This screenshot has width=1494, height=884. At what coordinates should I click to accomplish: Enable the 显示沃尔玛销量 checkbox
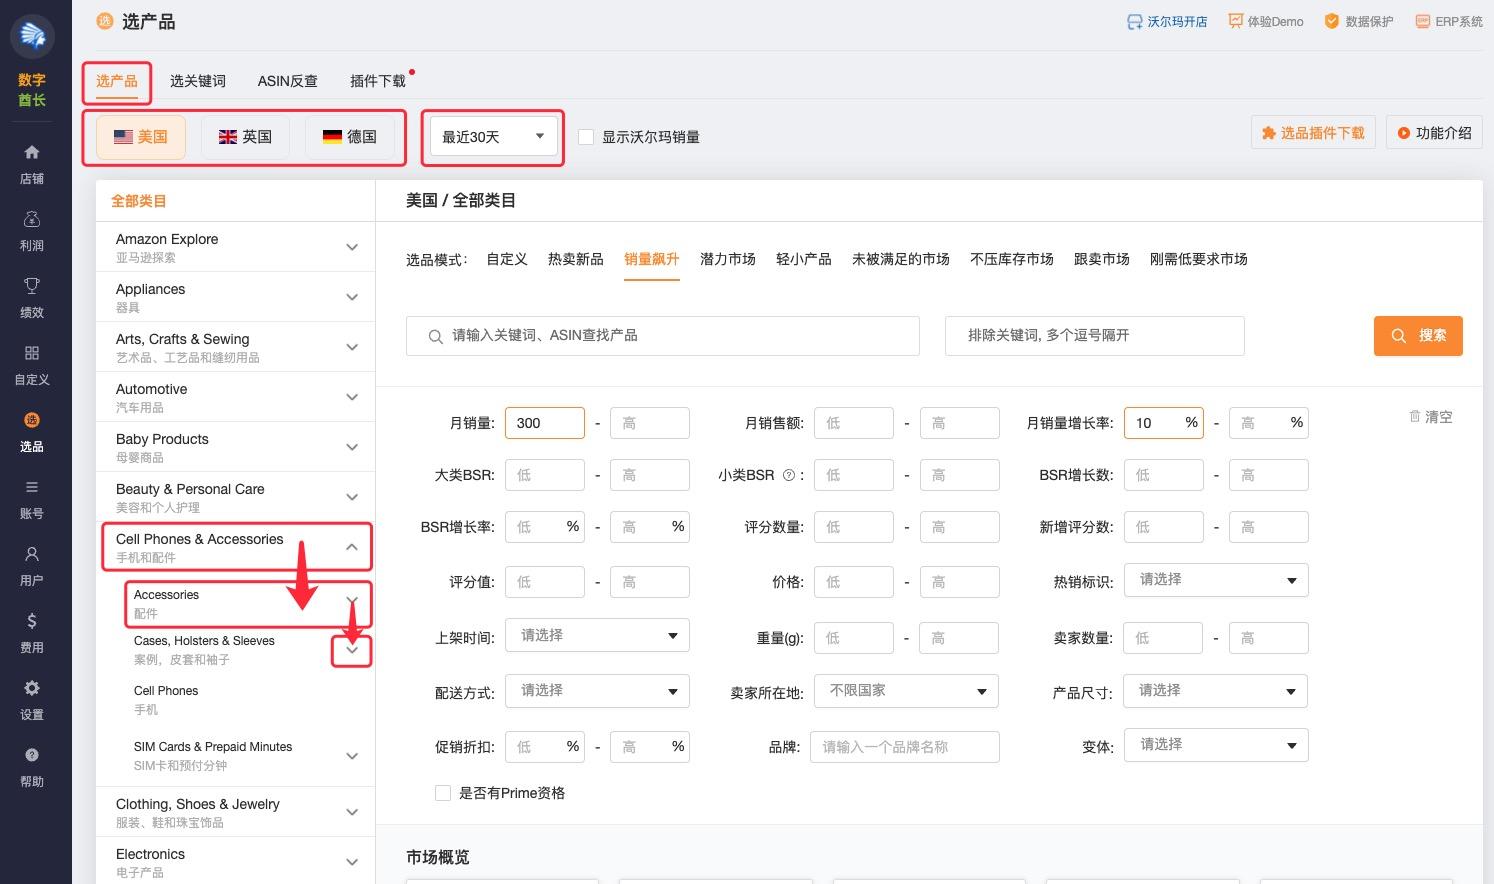(x=586, y=137)
